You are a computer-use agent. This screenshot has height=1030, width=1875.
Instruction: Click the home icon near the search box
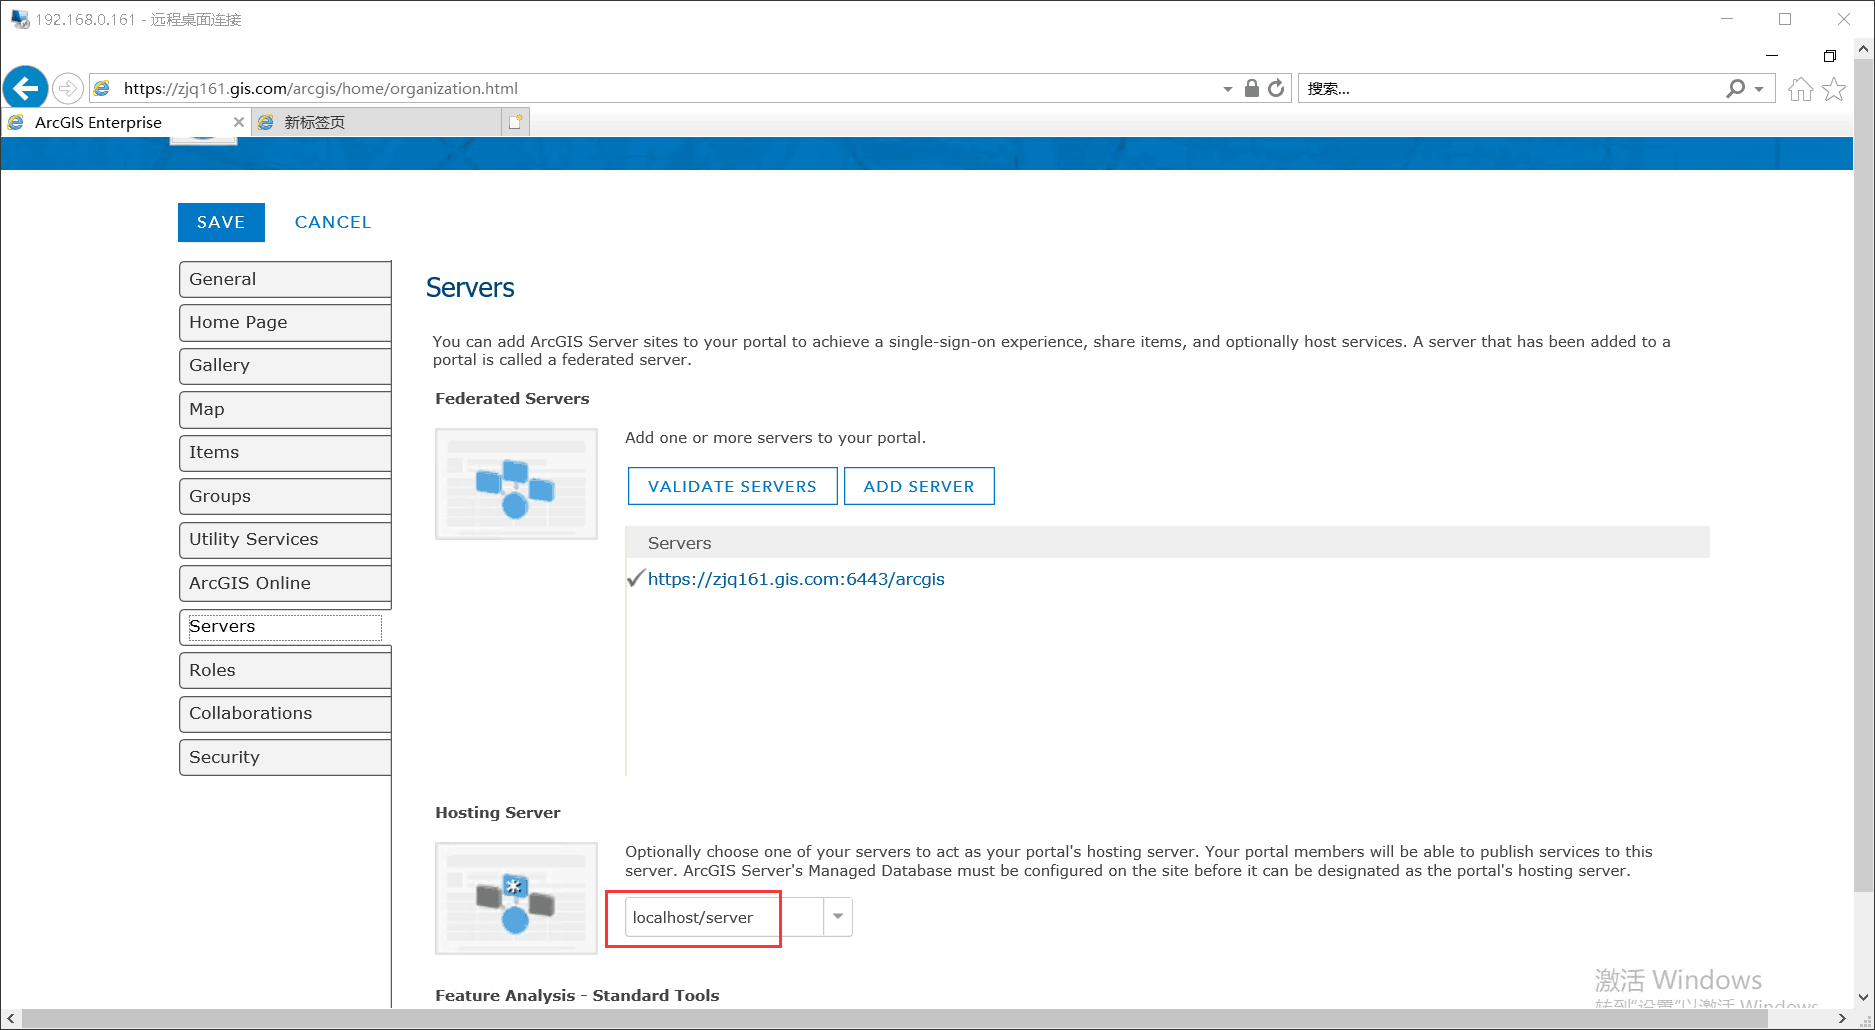[1799, 88]
